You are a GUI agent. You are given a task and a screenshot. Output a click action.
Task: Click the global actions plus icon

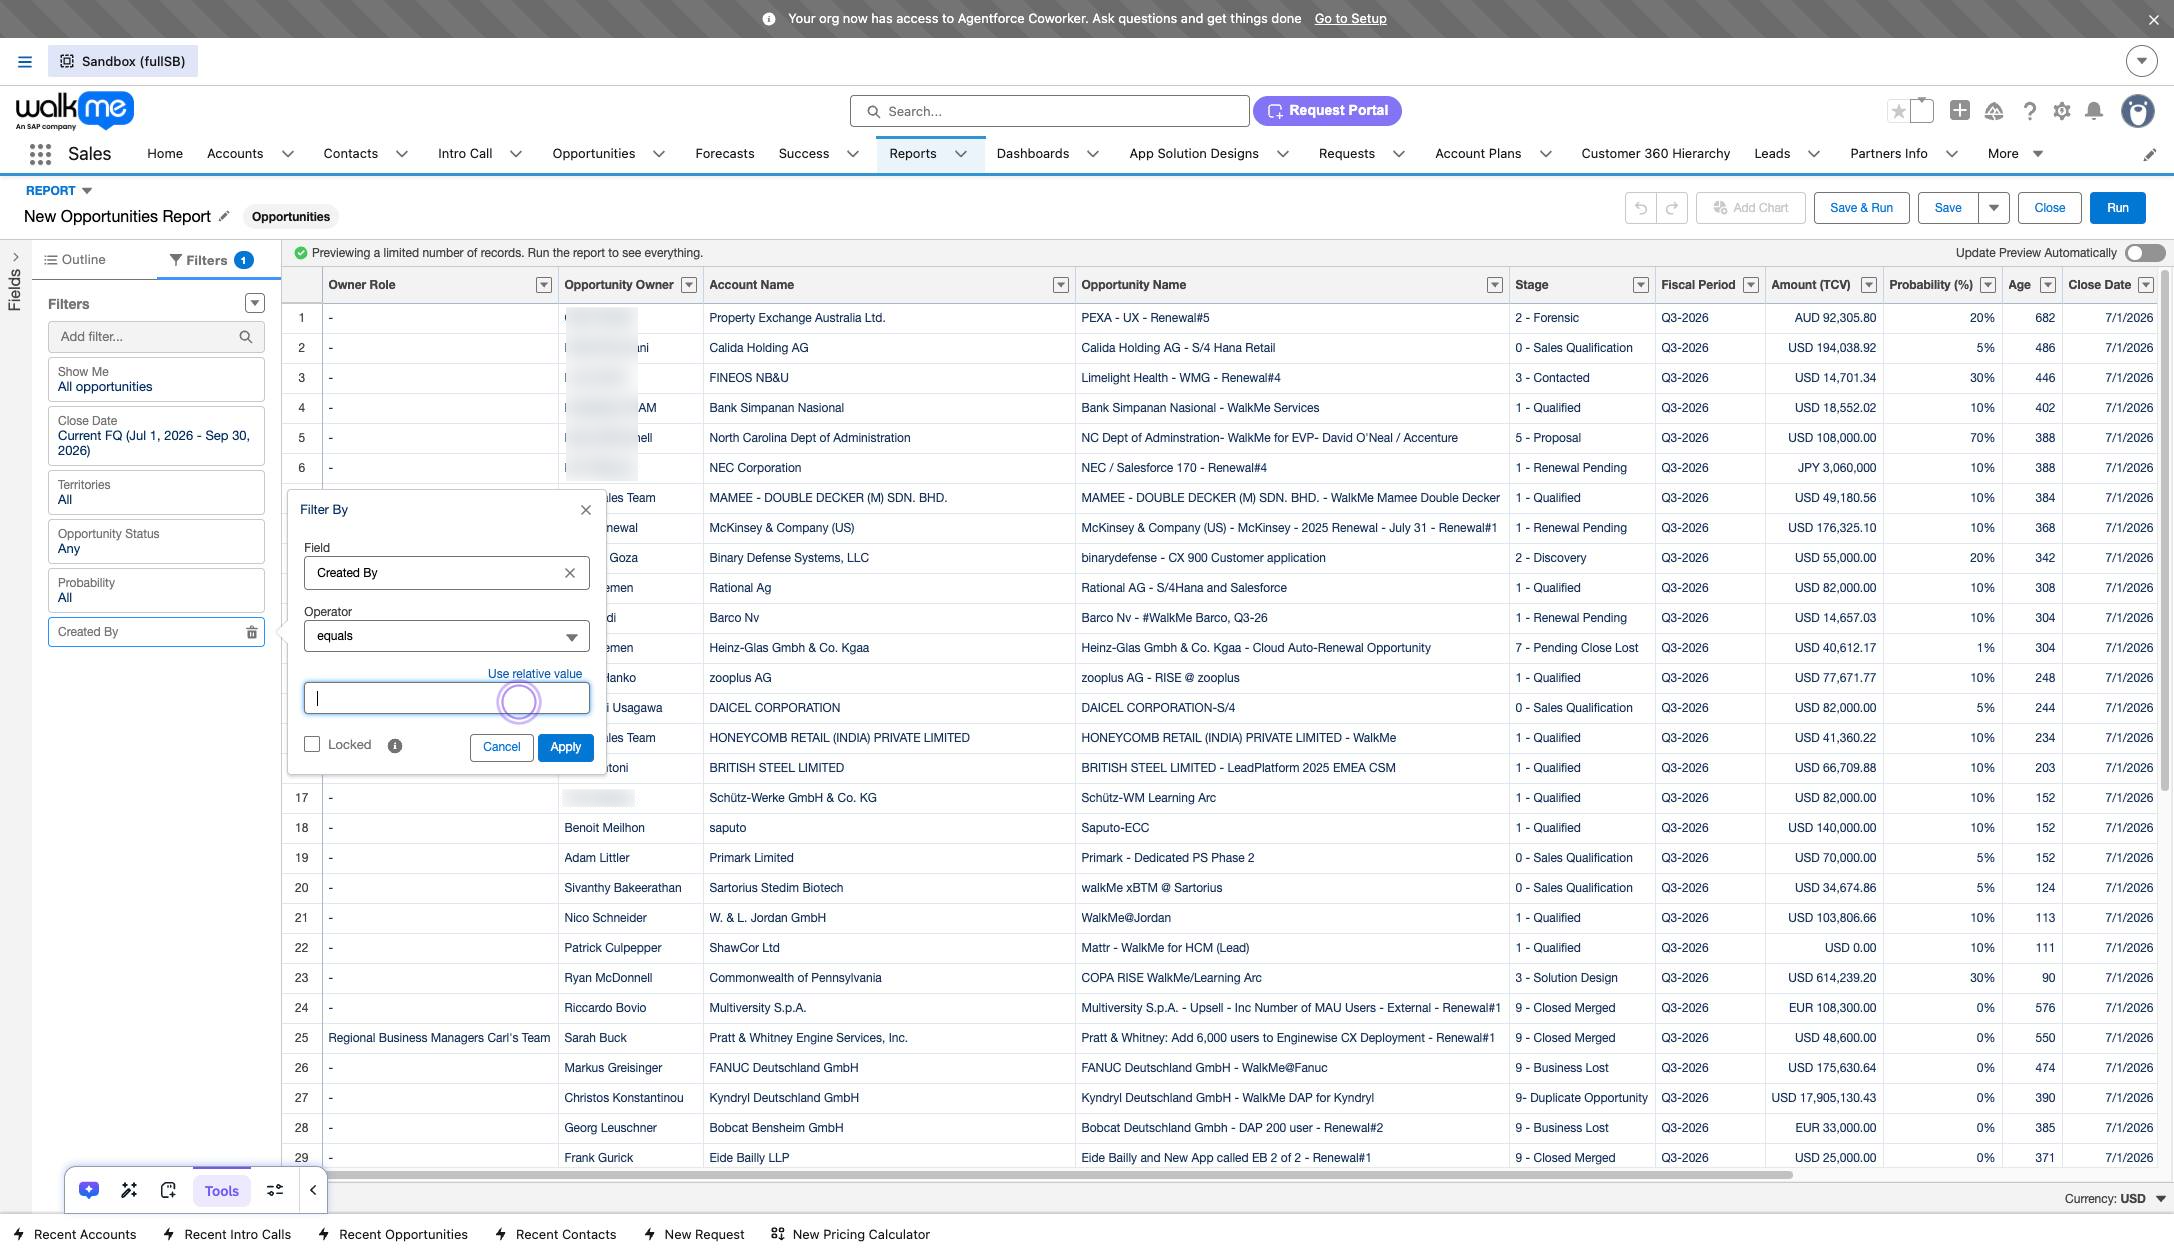(1960, 111)
